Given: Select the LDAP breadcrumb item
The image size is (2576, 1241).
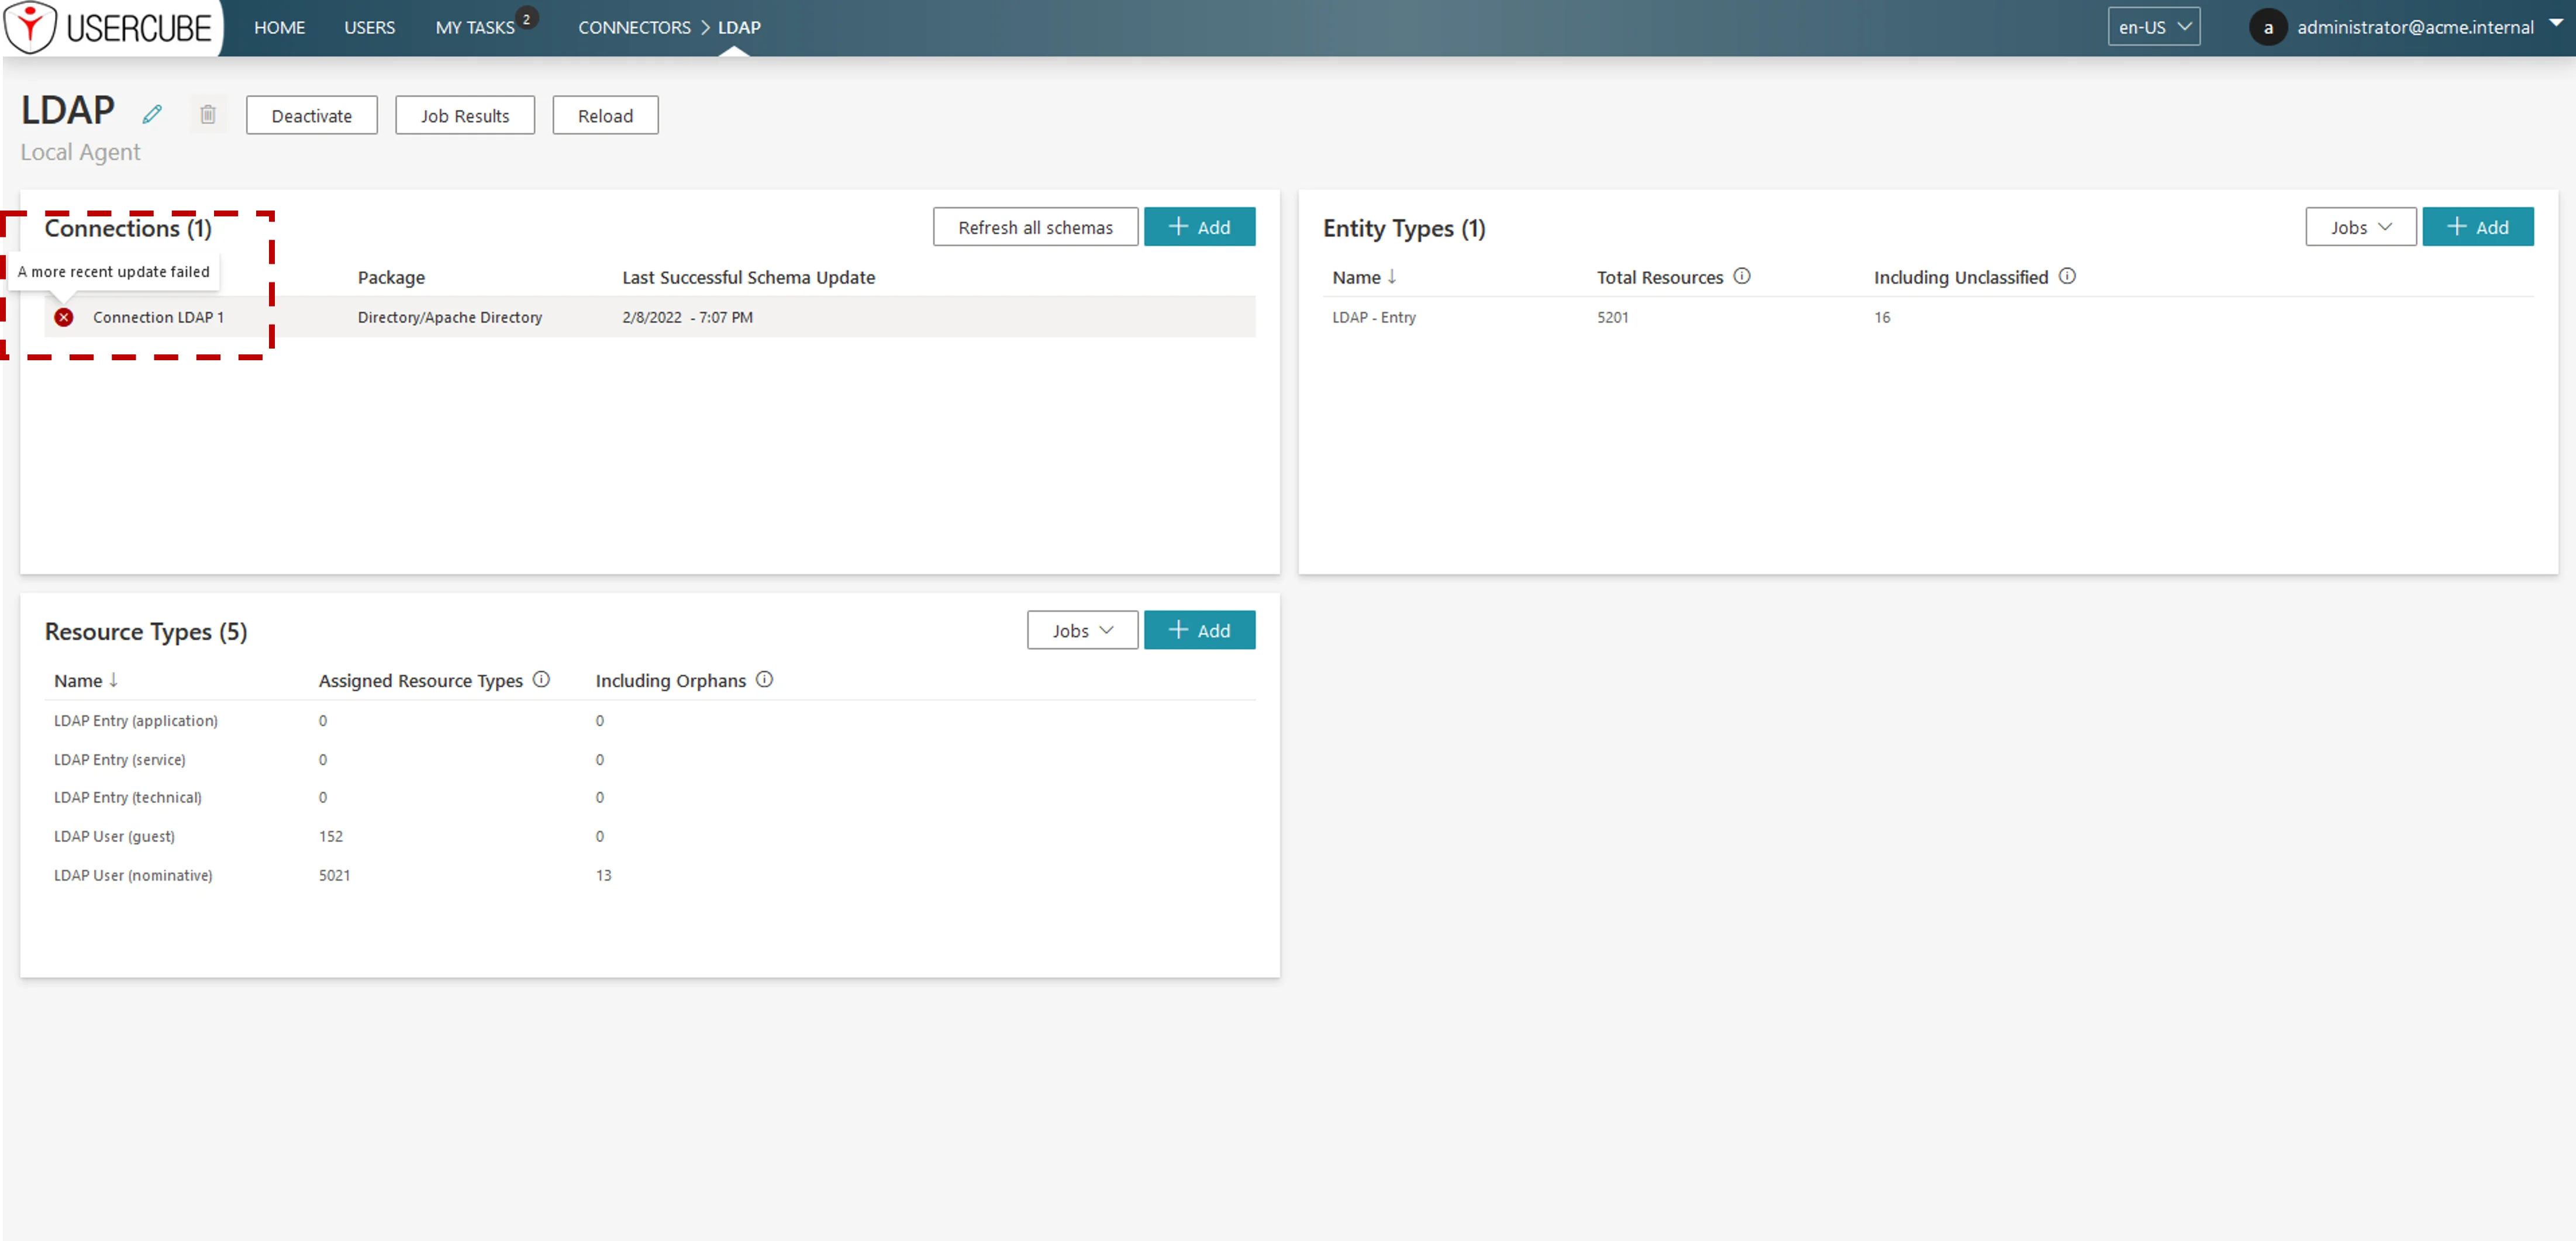Looking at the screenshot, I should point(739,27).
